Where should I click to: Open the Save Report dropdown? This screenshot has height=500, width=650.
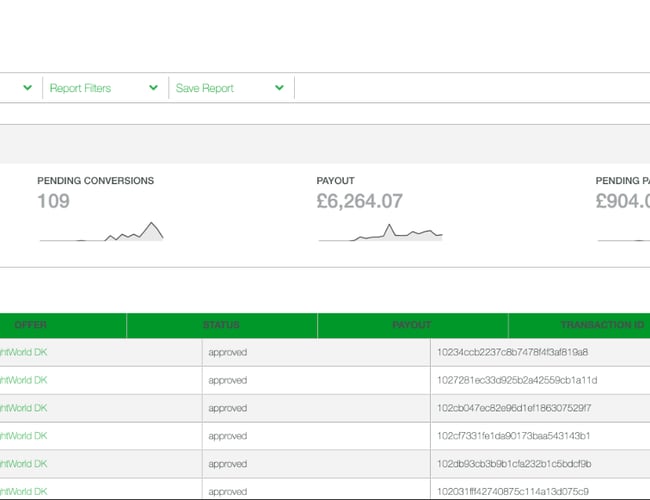click(205, 88)
